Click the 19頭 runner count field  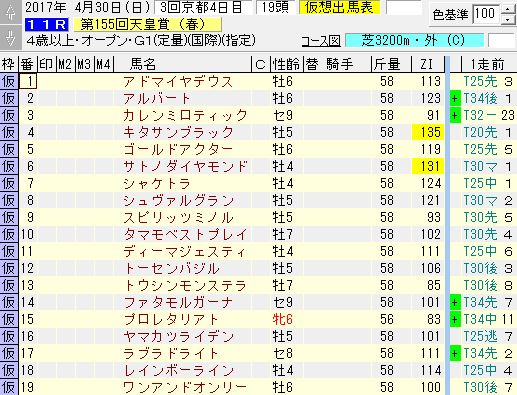click(x=275, y=7)
